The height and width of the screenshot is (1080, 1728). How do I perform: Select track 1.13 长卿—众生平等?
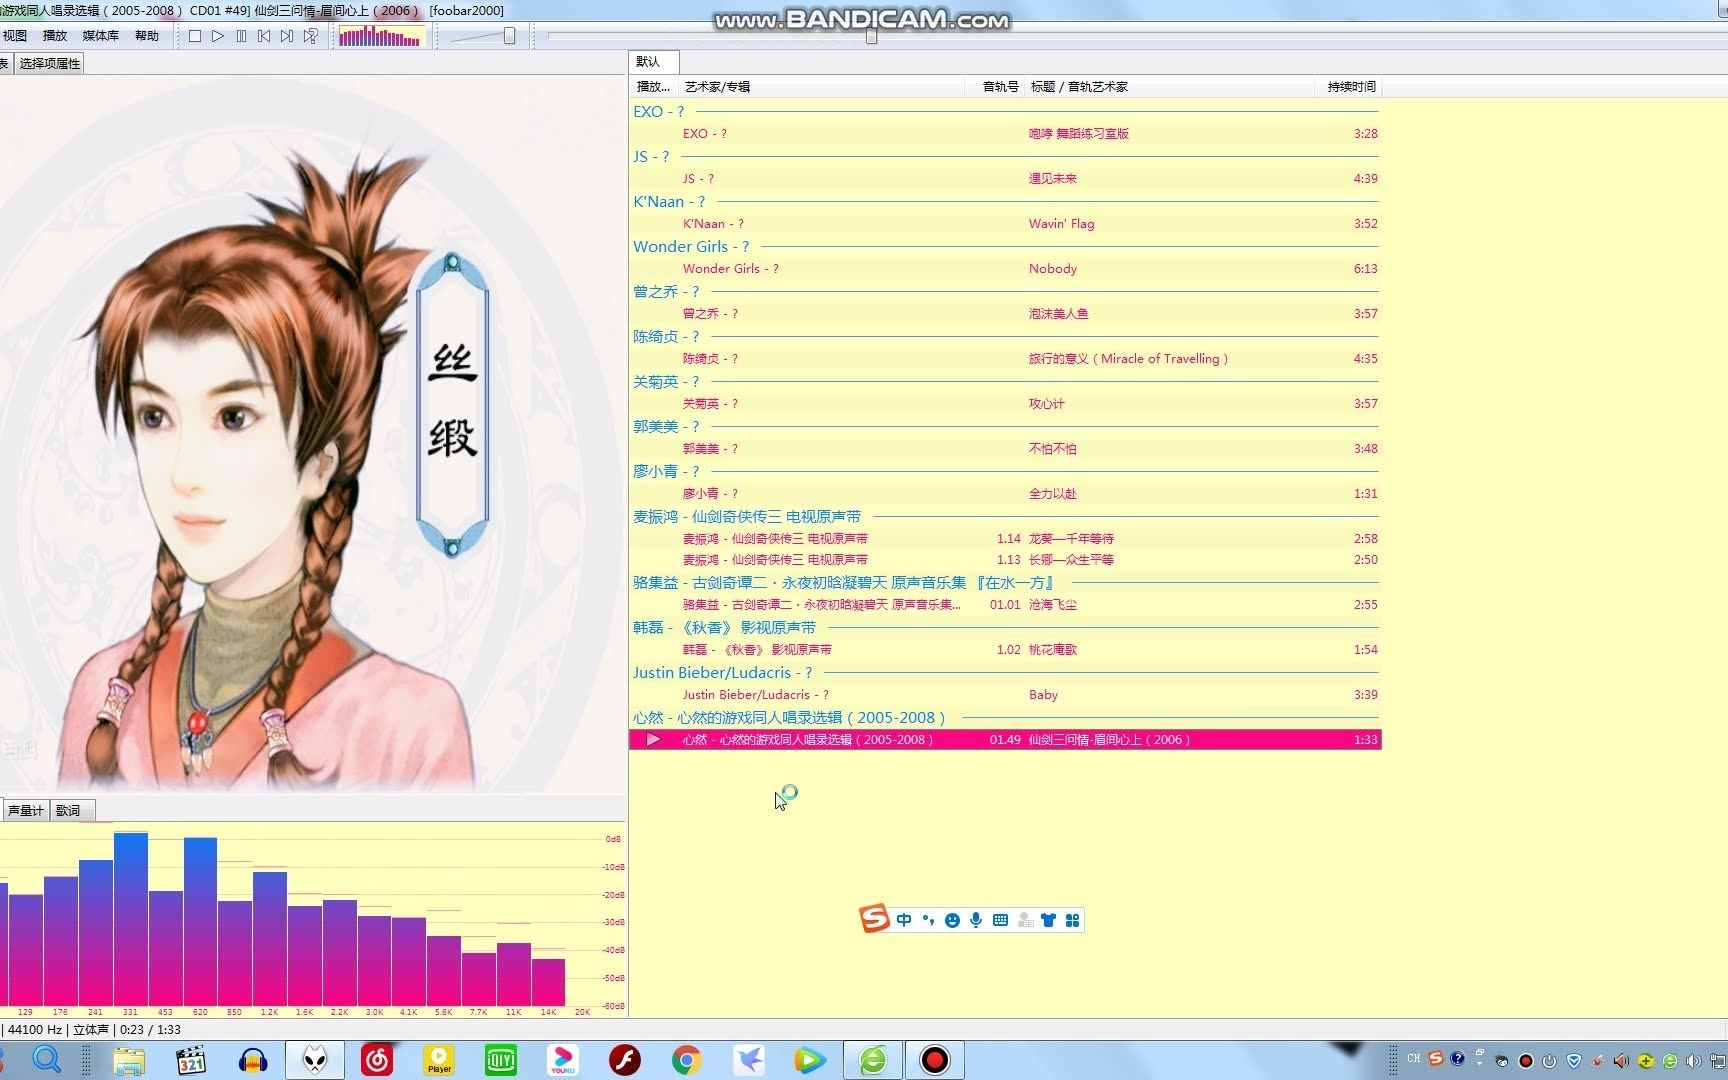click(1005, 560)
